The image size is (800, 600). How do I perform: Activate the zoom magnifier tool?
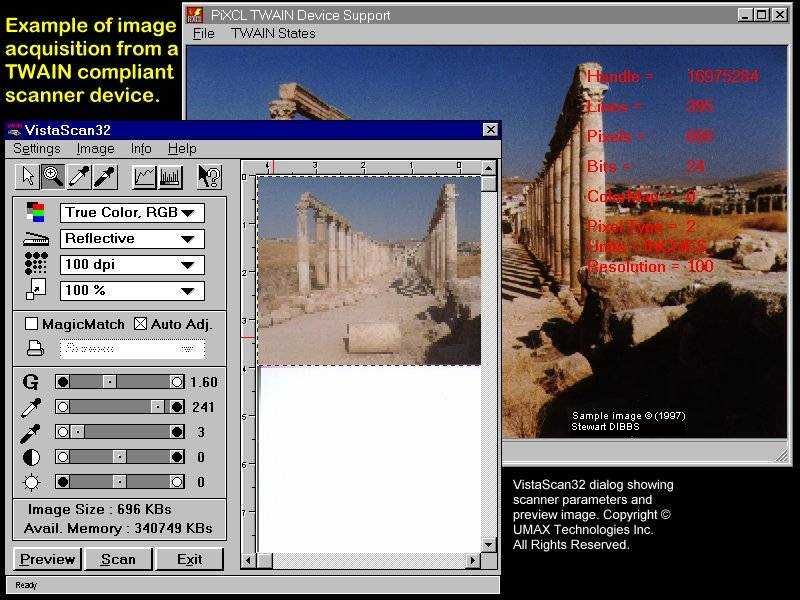pyautogui.click(x=51, y=177)
